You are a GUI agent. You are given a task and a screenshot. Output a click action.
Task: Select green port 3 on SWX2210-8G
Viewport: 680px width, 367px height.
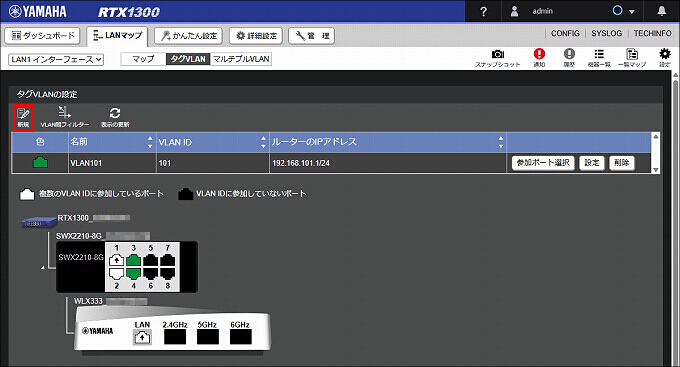pos(134,260)
